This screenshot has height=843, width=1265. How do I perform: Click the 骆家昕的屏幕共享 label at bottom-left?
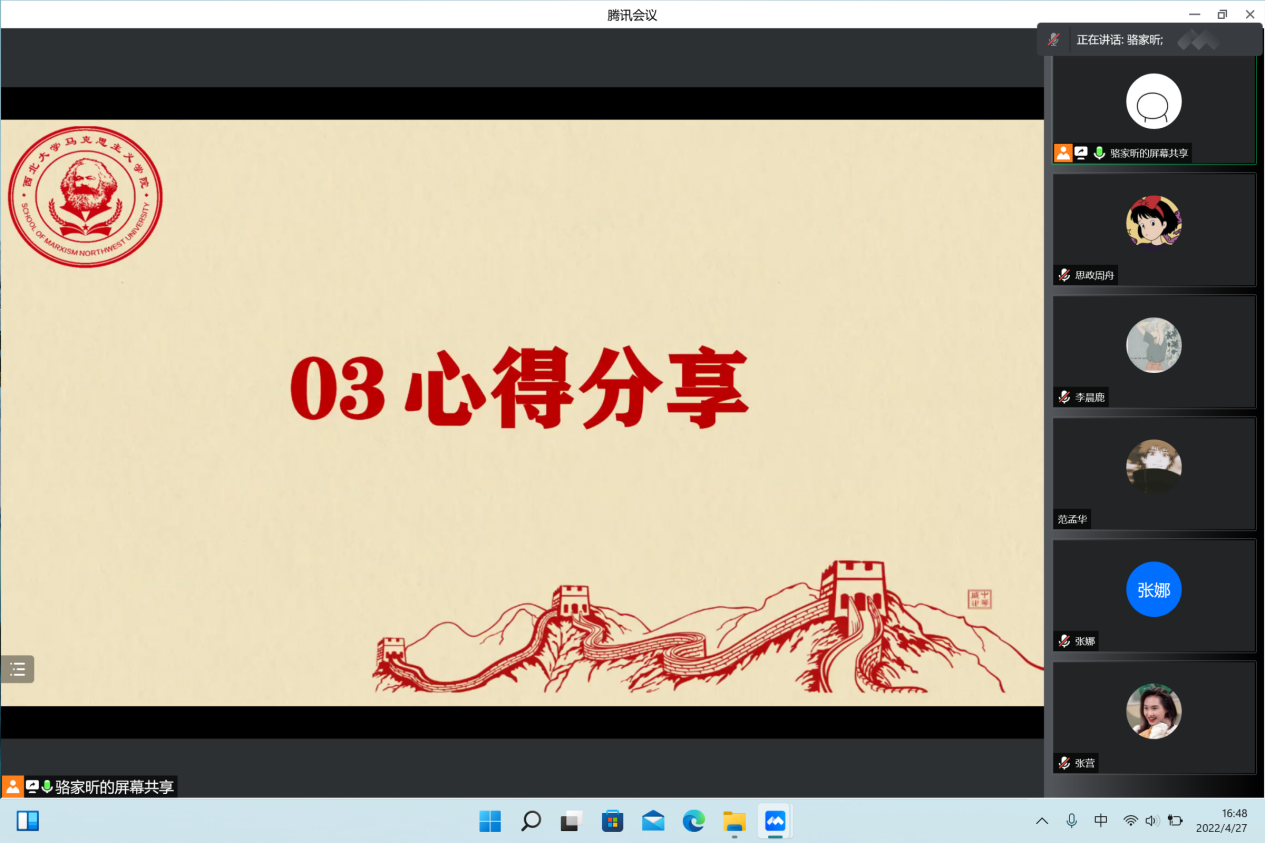point(114,787)
